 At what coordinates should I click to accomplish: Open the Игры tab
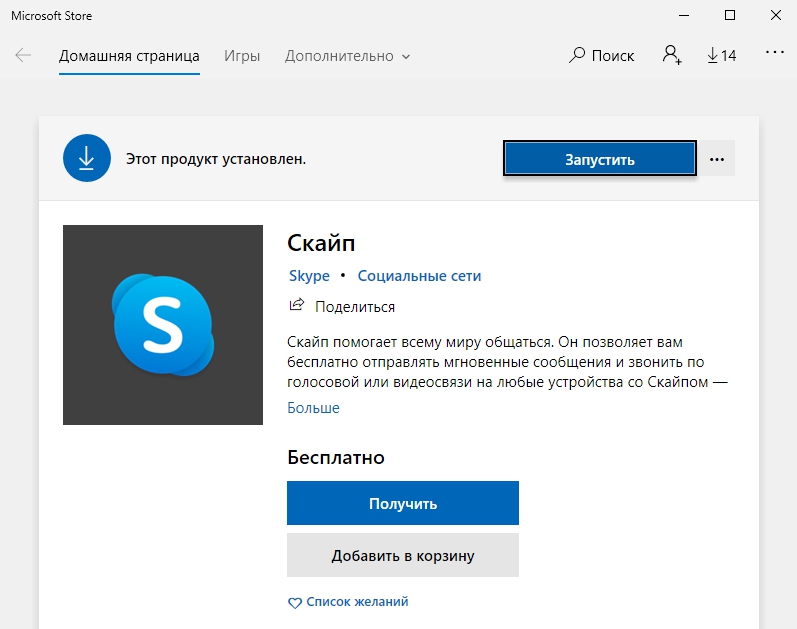[242, 56]
